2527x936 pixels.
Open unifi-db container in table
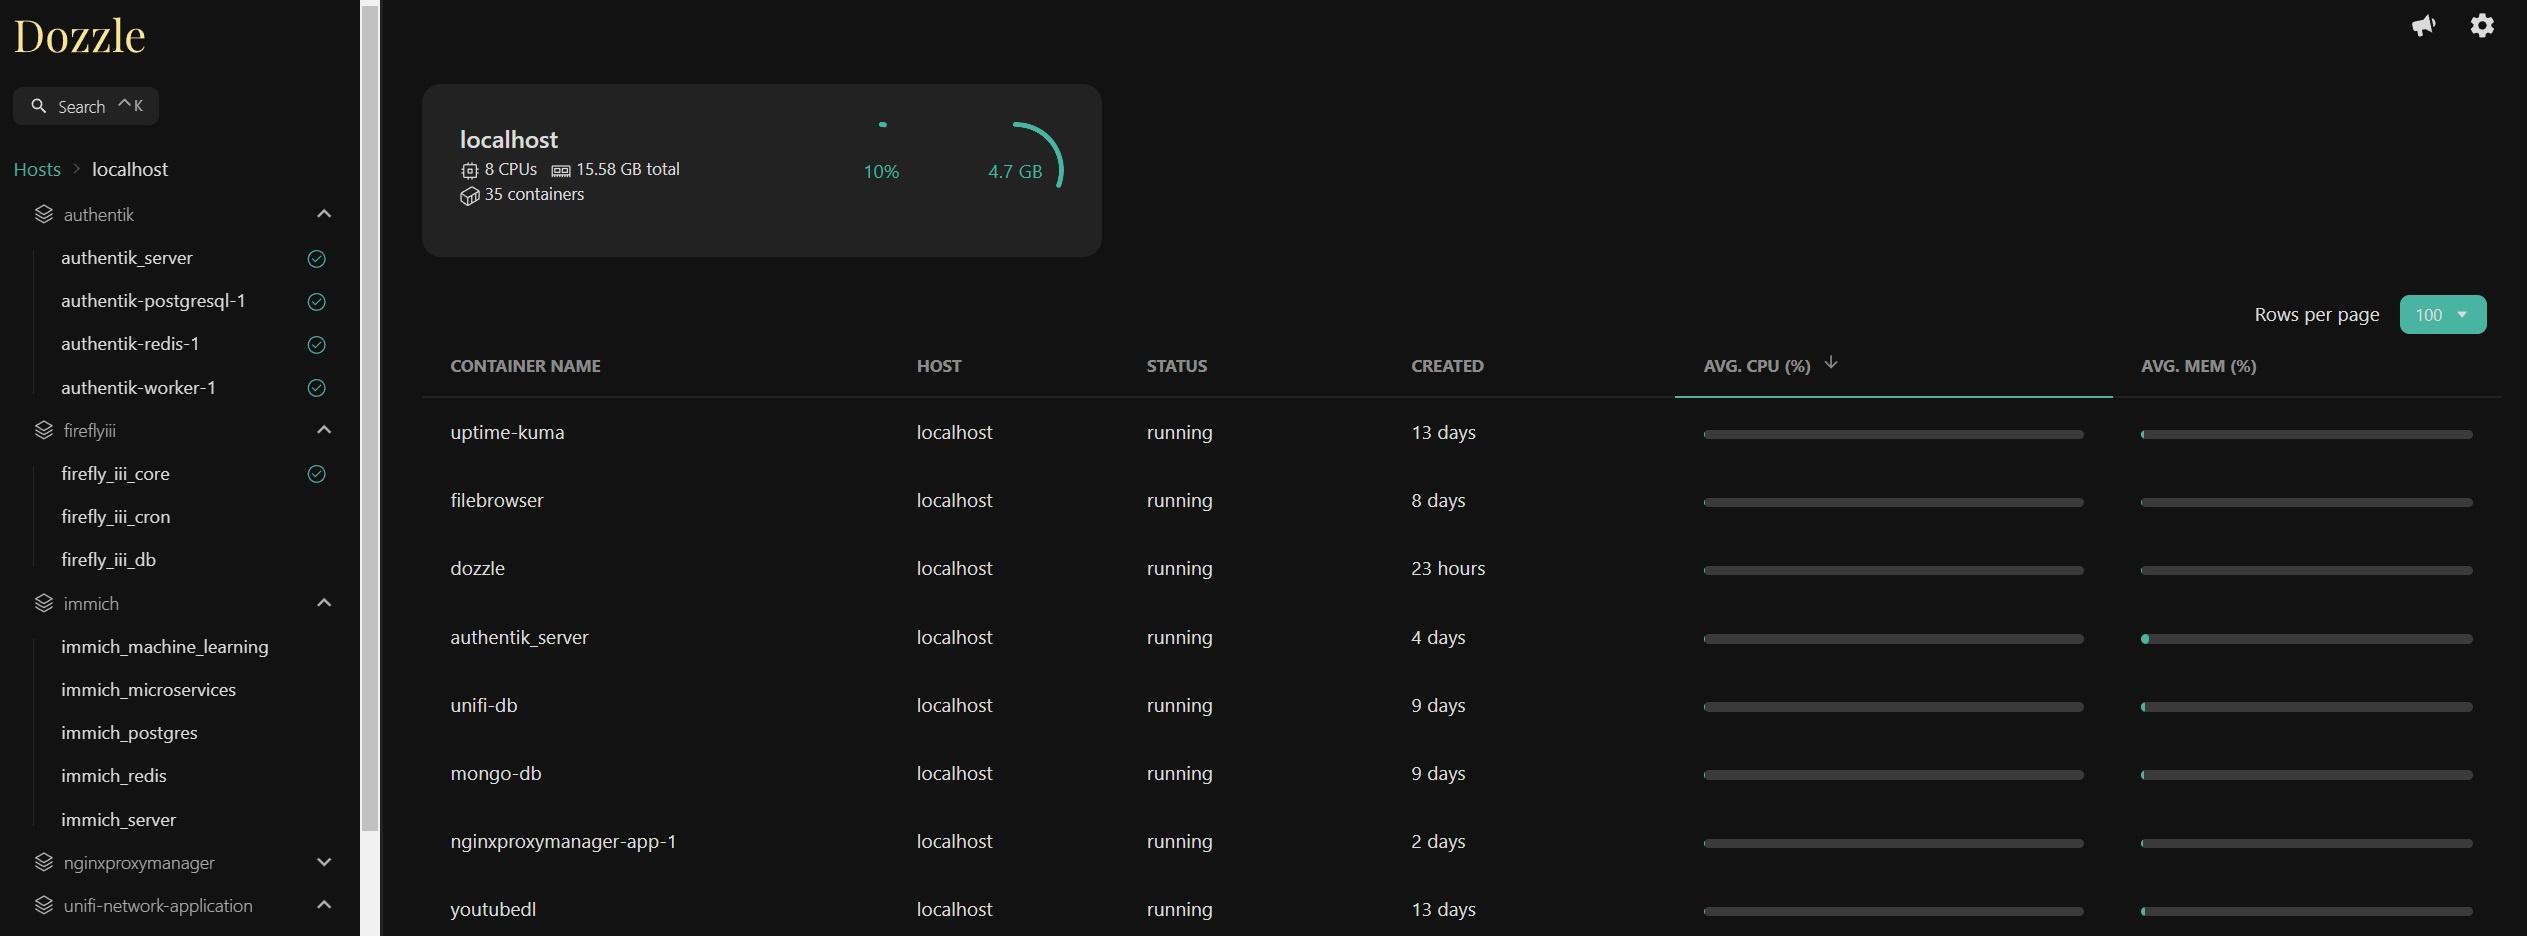click(484, 705)
